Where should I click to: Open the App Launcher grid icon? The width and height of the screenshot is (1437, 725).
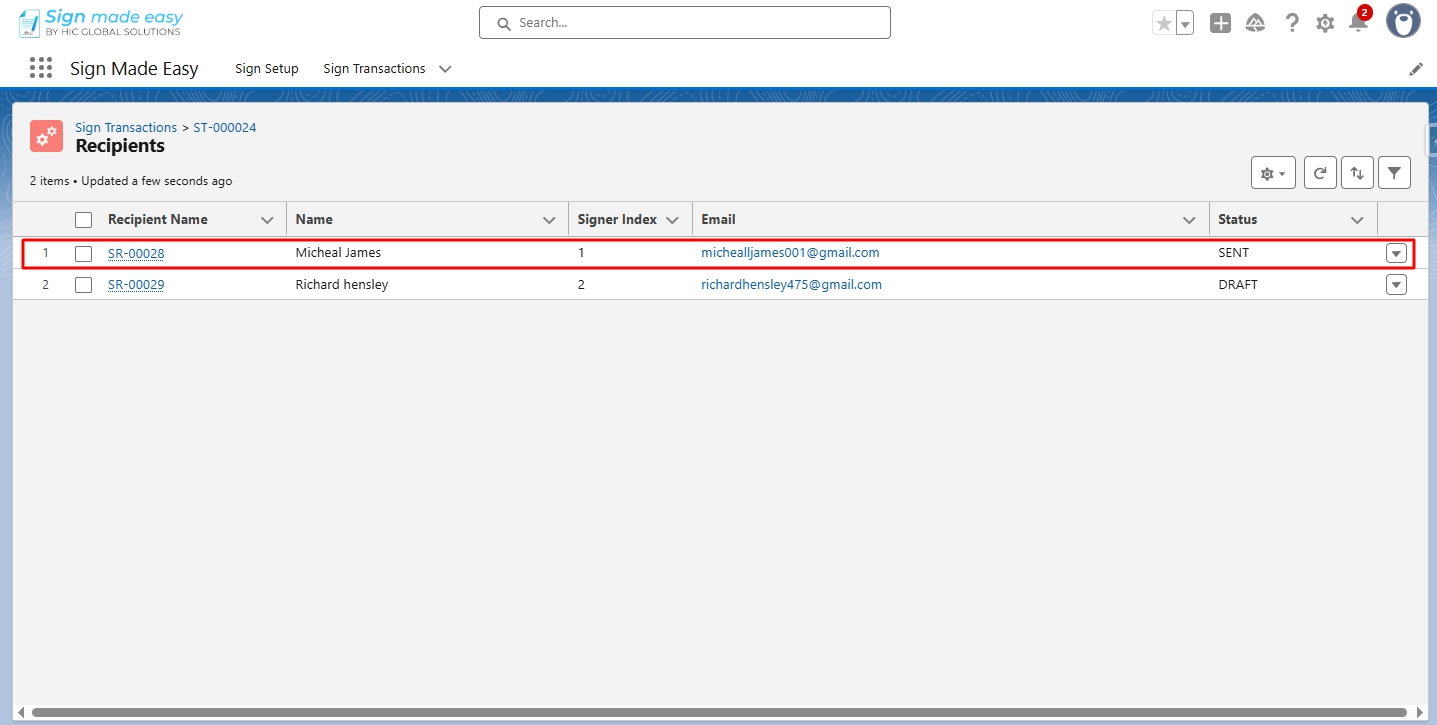coord(41,68)
